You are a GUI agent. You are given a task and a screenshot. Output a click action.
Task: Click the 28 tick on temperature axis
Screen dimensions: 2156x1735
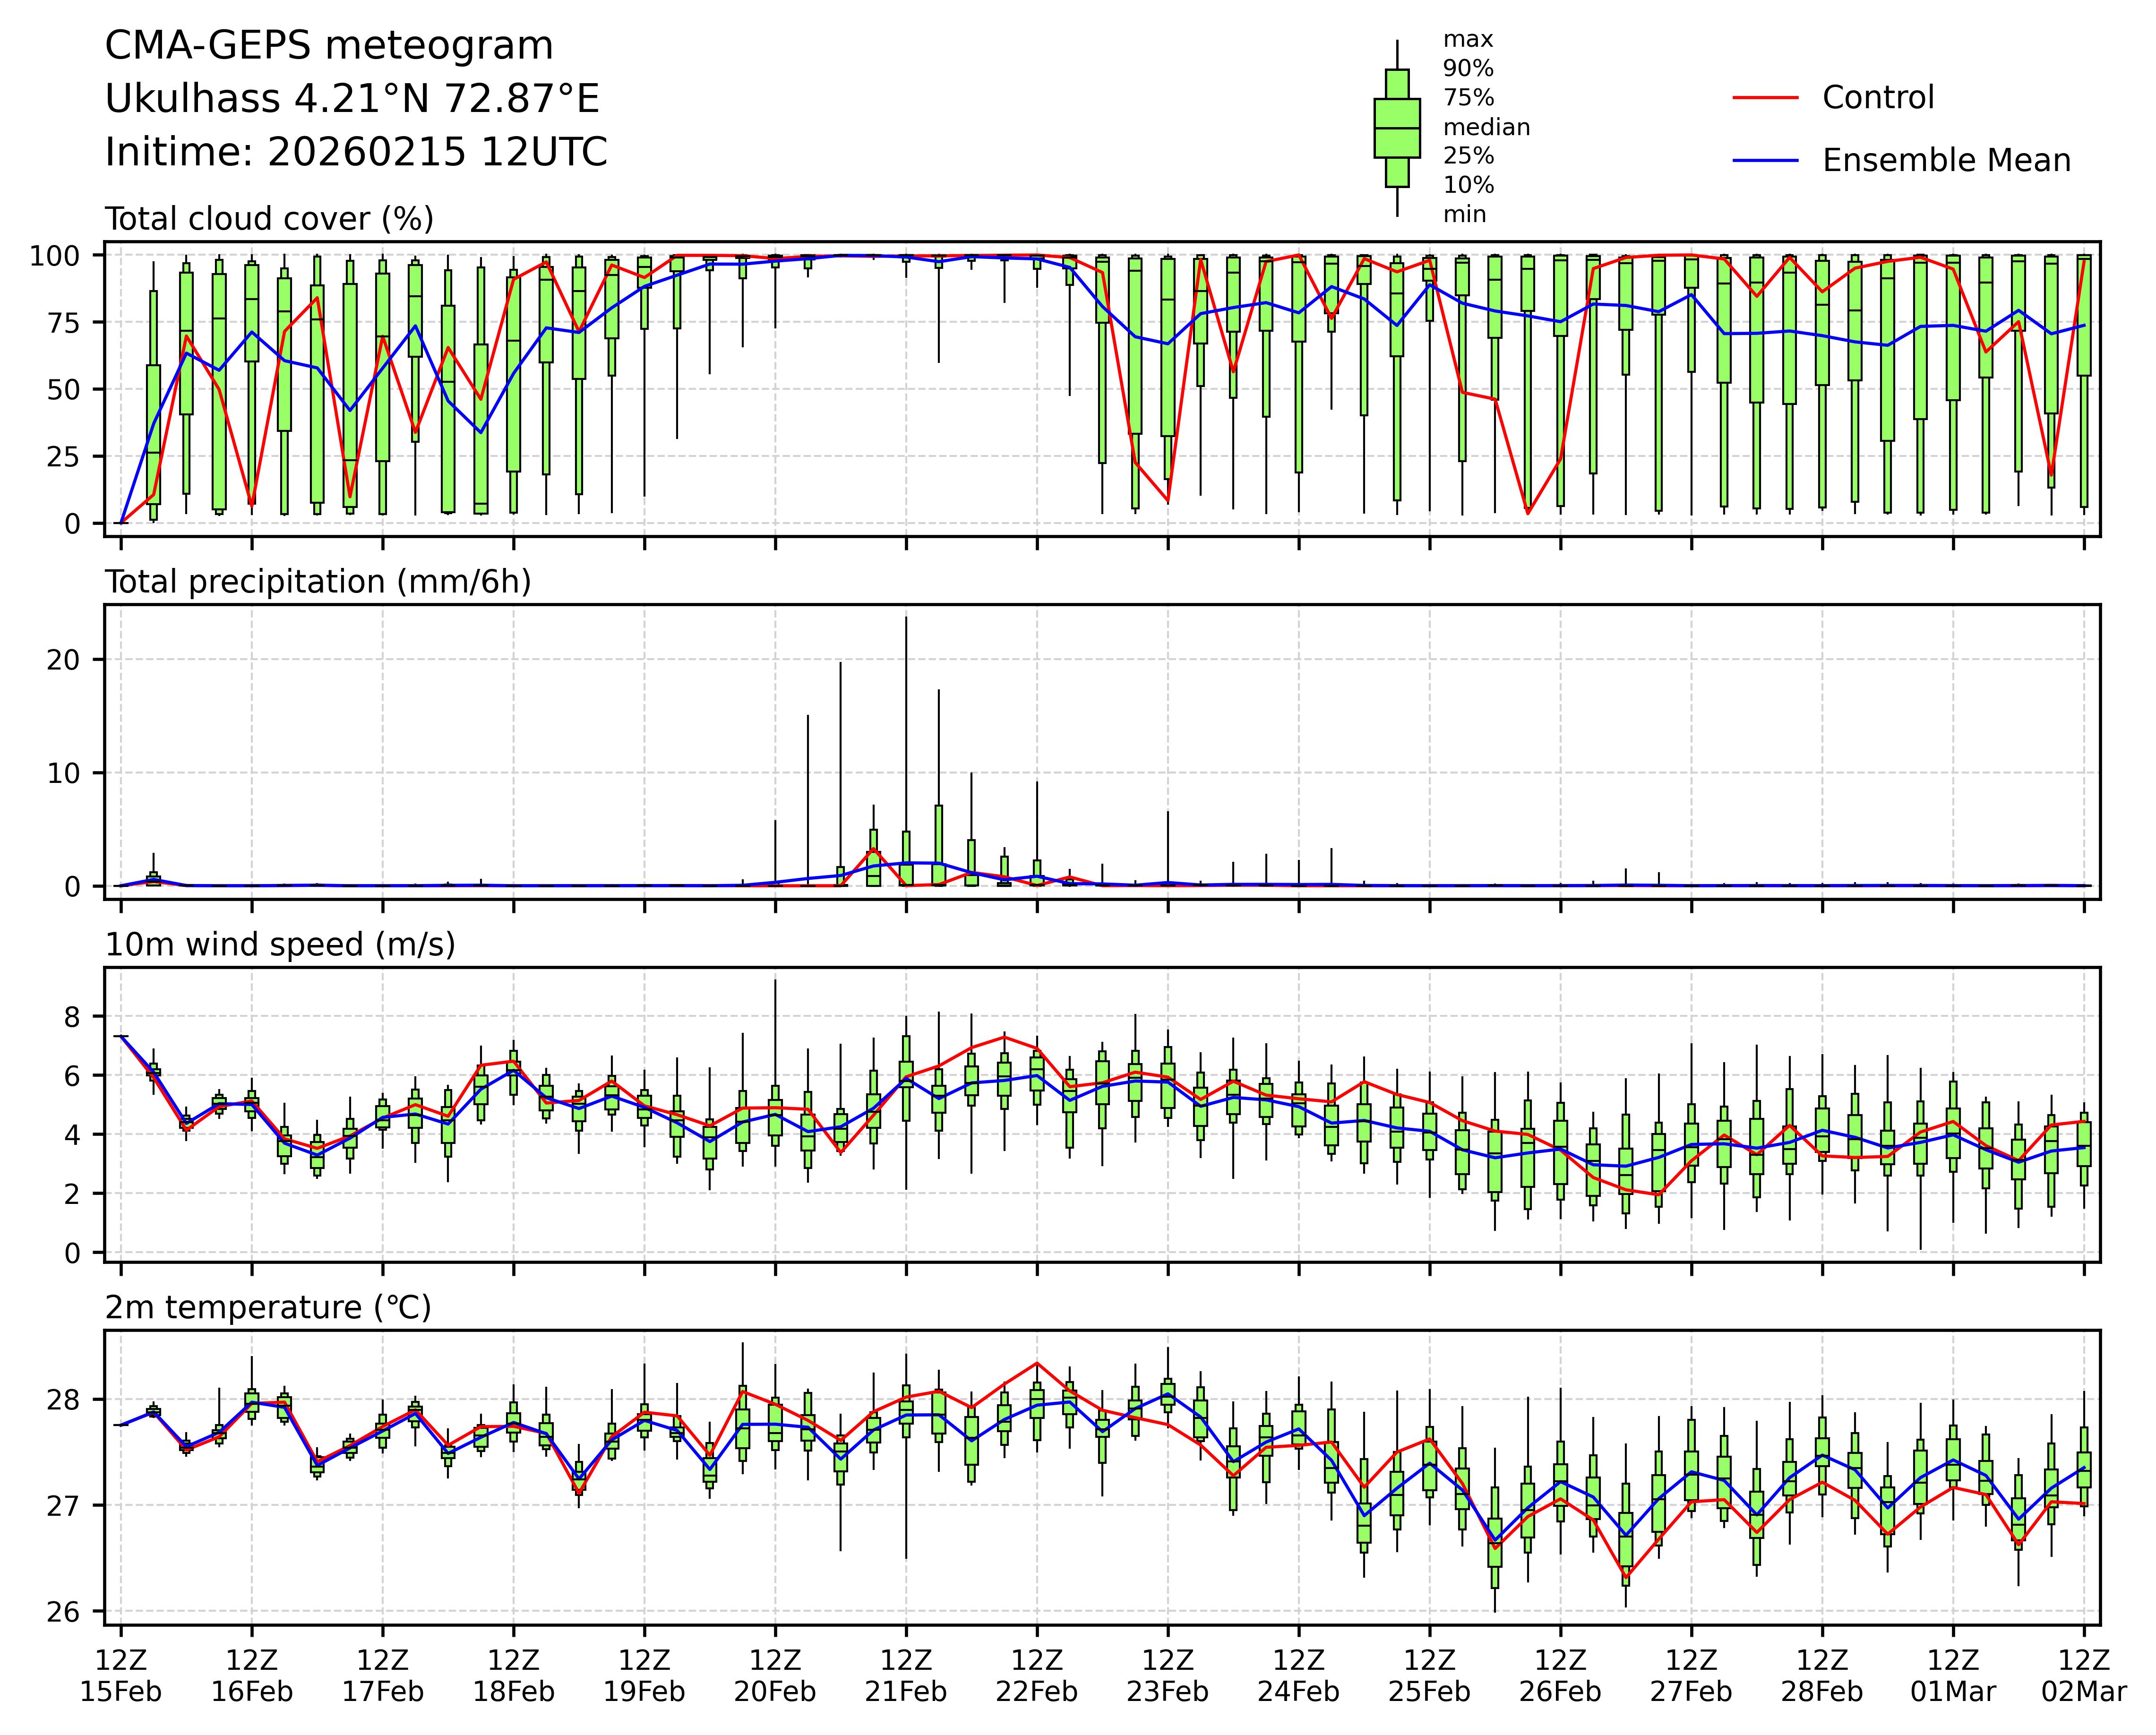pos(62,1400)
